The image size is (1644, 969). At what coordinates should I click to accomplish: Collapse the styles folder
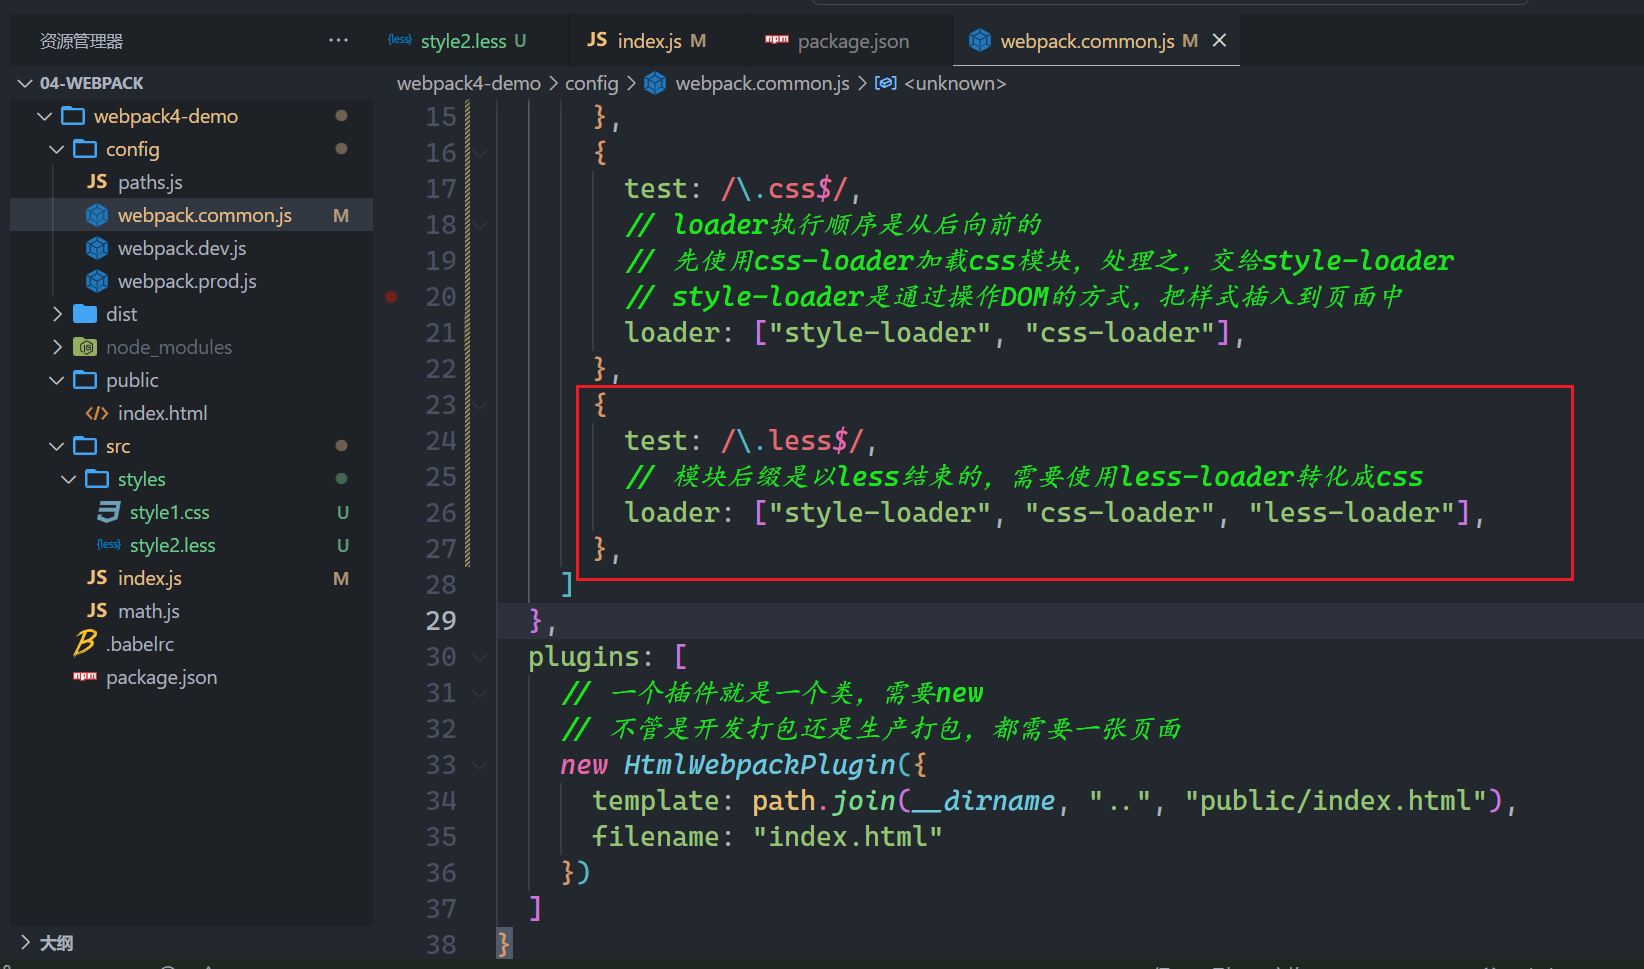tap(68, 479)
